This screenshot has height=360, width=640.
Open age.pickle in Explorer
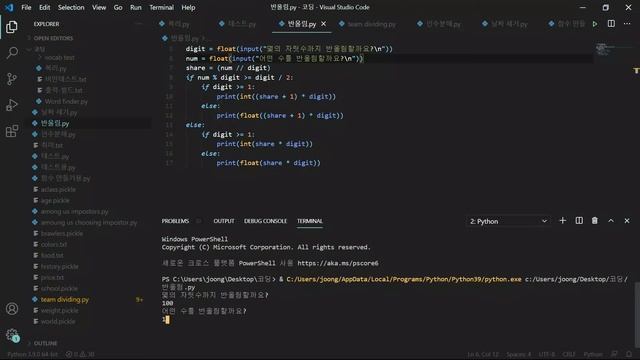point(55,200)
